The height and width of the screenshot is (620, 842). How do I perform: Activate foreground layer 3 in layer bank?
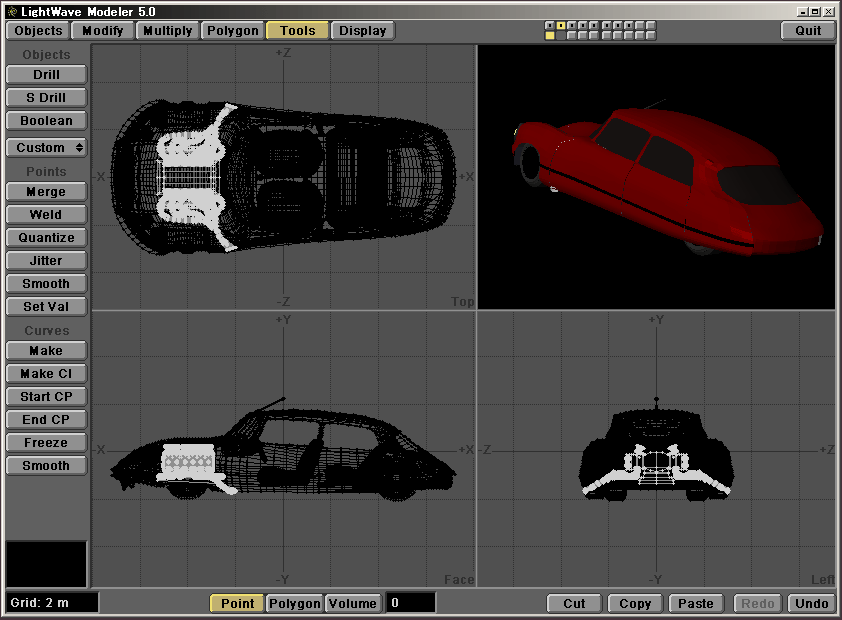click(572, 25)
